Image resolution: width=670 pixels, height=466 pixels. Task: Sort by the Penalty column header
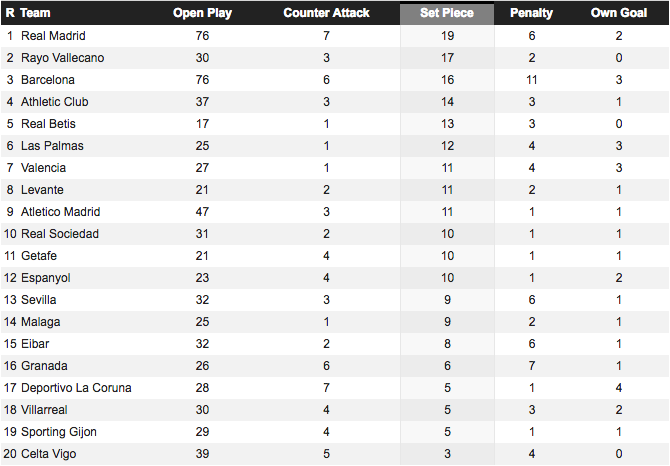pos(531,13)
